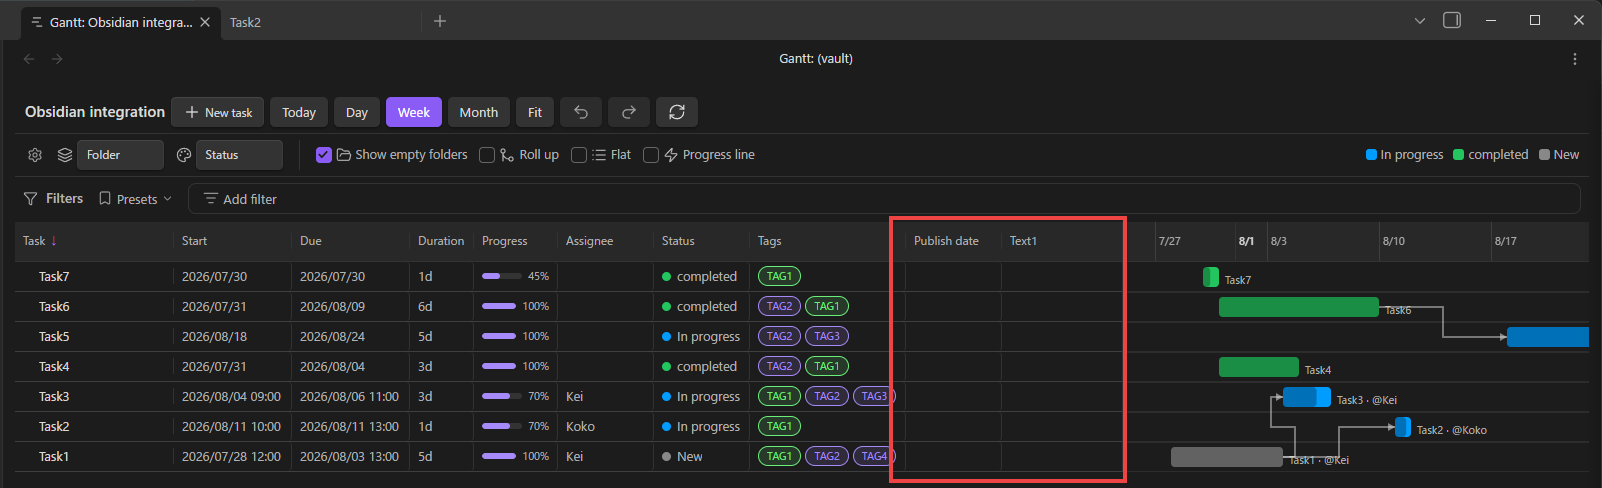
Task: Select the Gantt: Obsidian integration tab
Action: pos(120,22)
